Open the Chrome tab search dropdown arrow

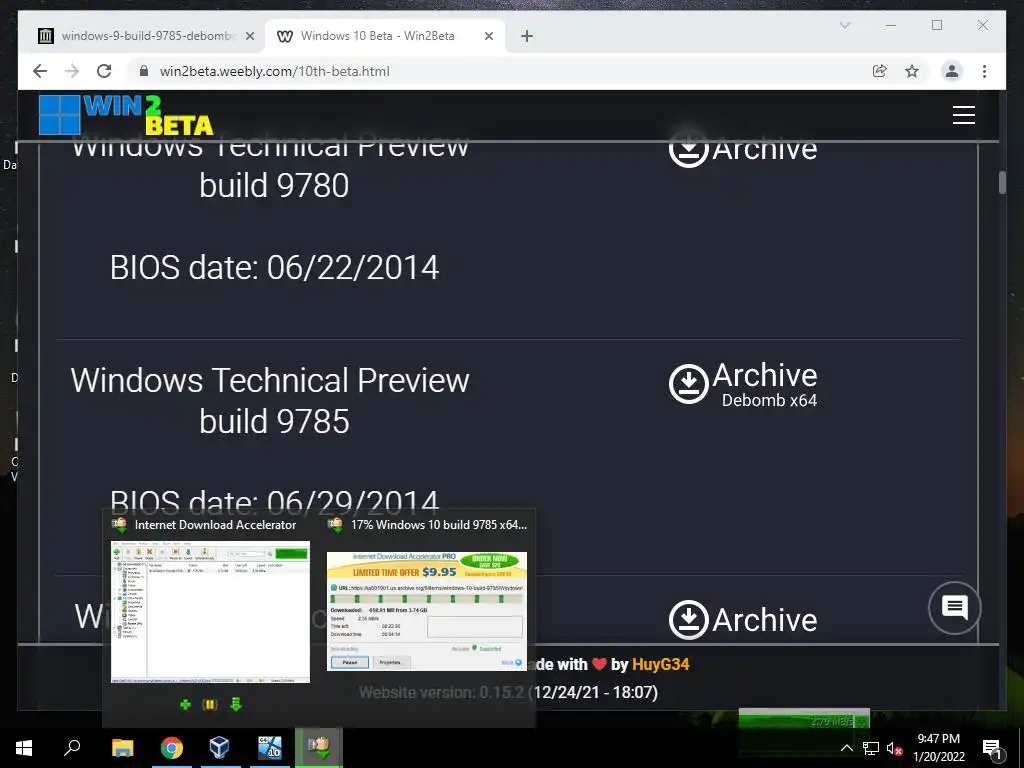844,25
